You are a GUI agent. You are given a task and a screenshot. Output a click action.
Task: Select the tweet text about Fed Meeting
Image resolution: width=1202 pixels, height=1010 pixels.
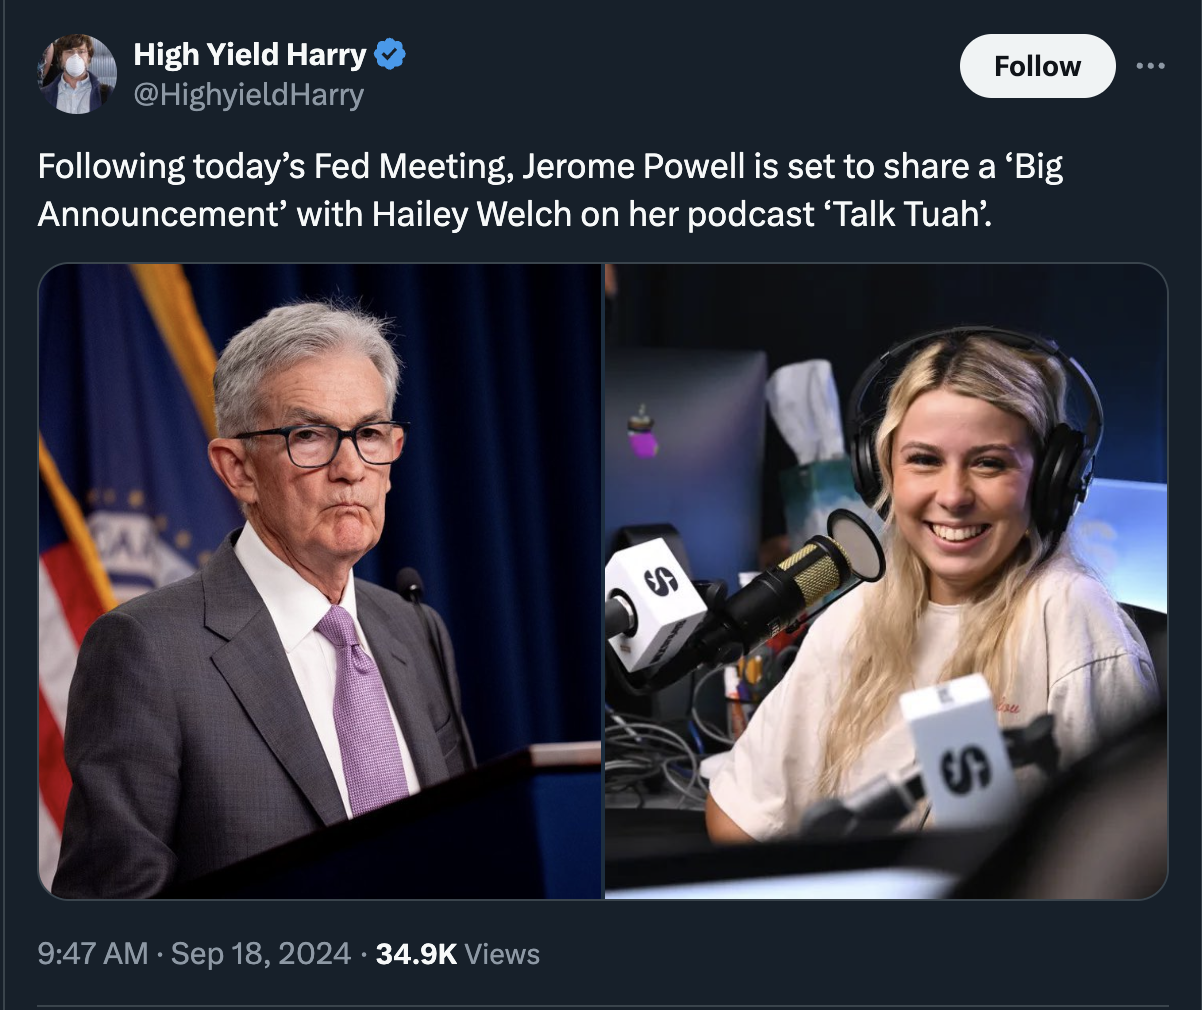tap(550, 189)
